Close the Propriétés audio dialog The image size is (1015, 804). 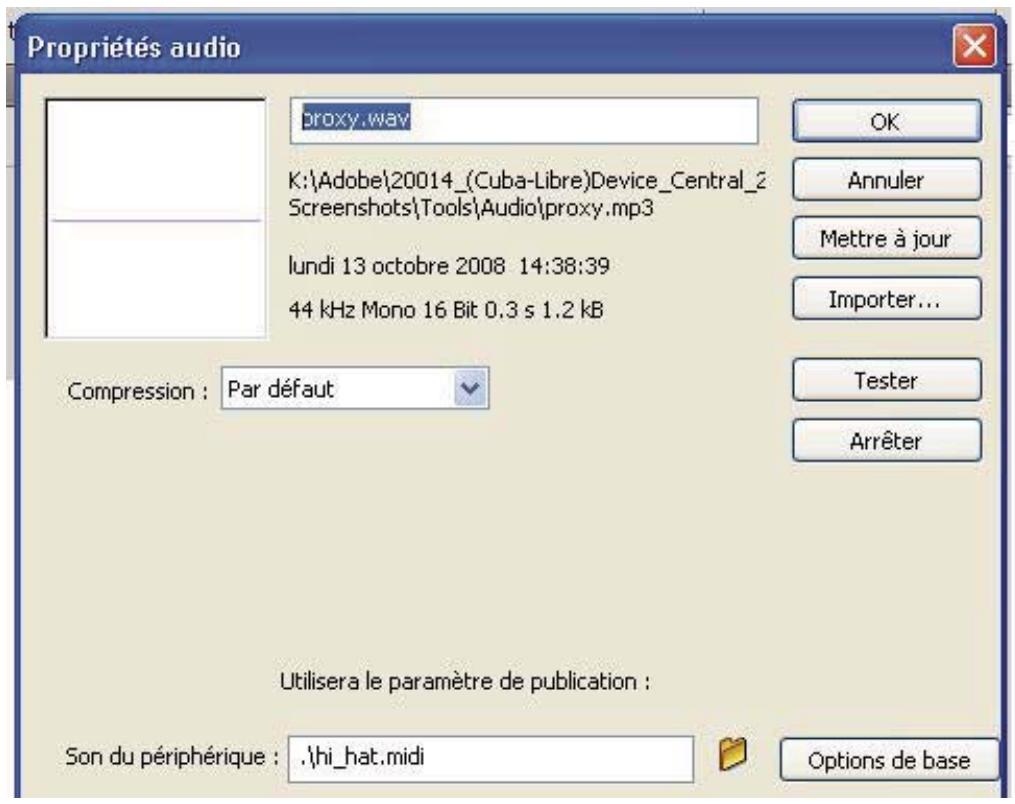[974, 46]
